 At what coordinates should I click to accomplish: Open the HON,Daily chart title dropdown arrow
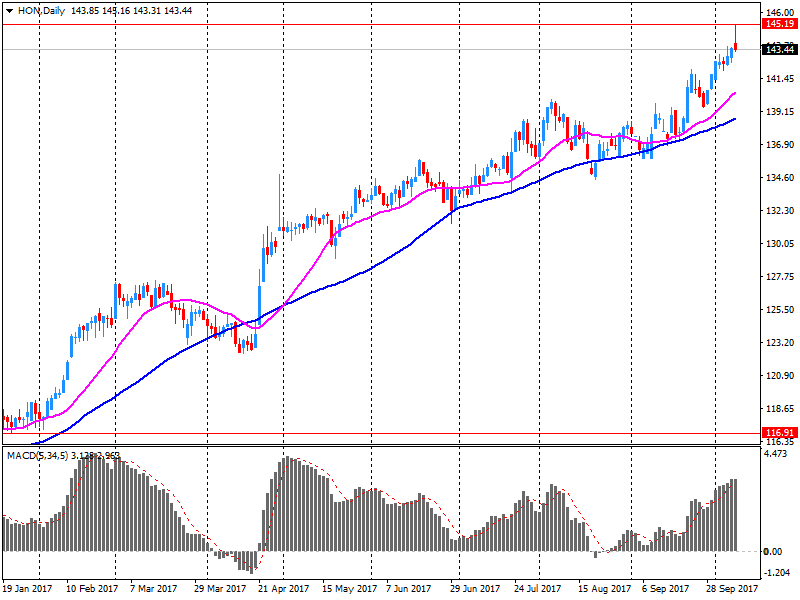(x=10, y=11)
